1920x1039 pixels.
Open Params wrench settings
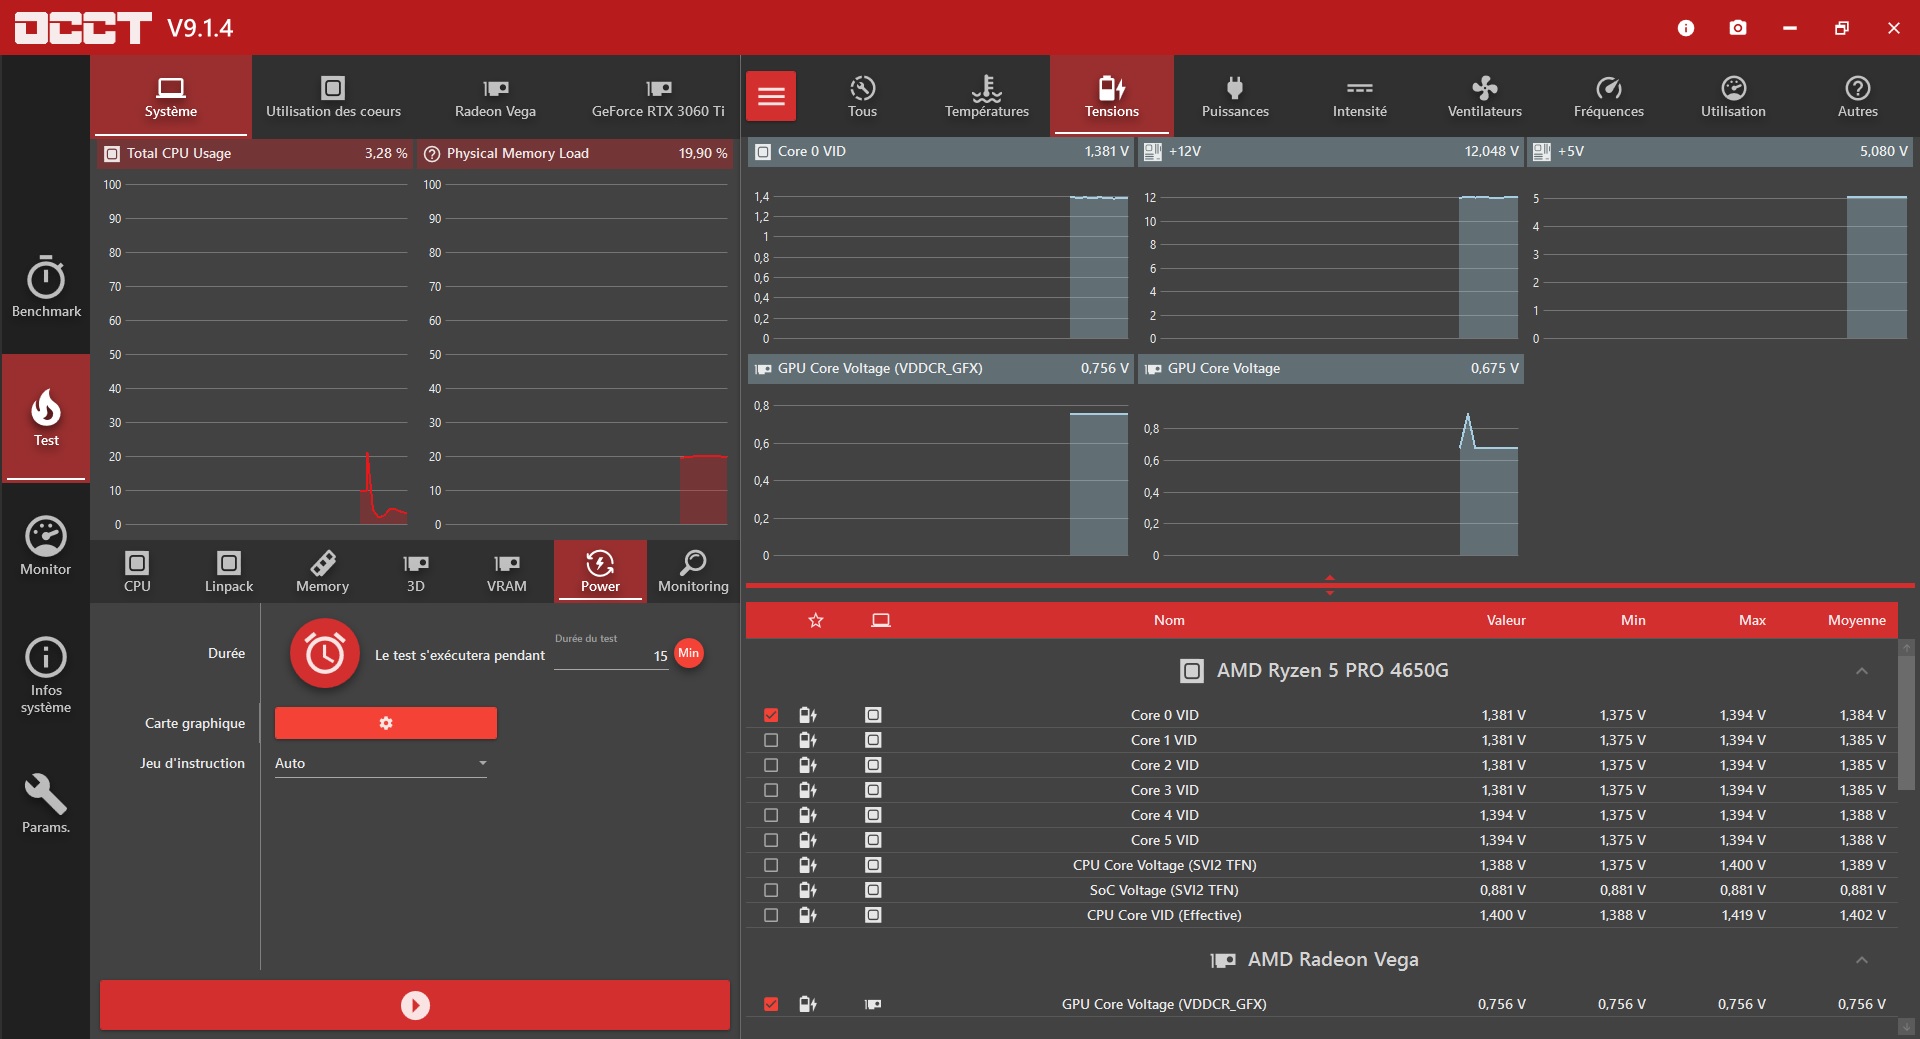[46, 803]
